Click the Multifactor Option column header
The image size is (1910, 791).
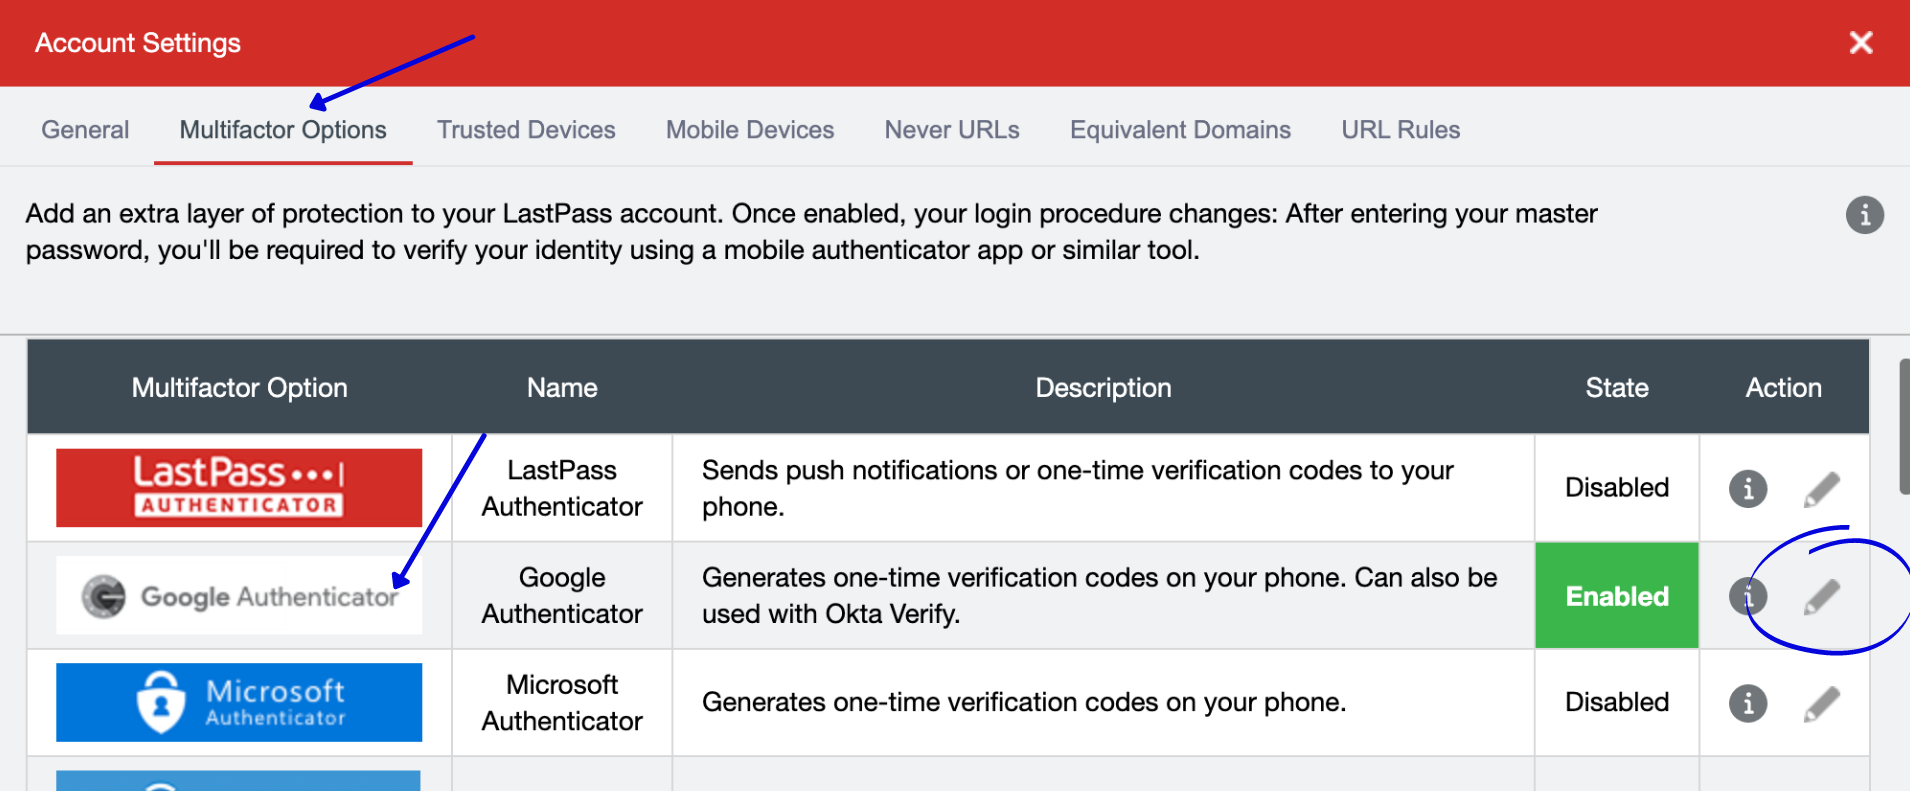pos(240,388)
